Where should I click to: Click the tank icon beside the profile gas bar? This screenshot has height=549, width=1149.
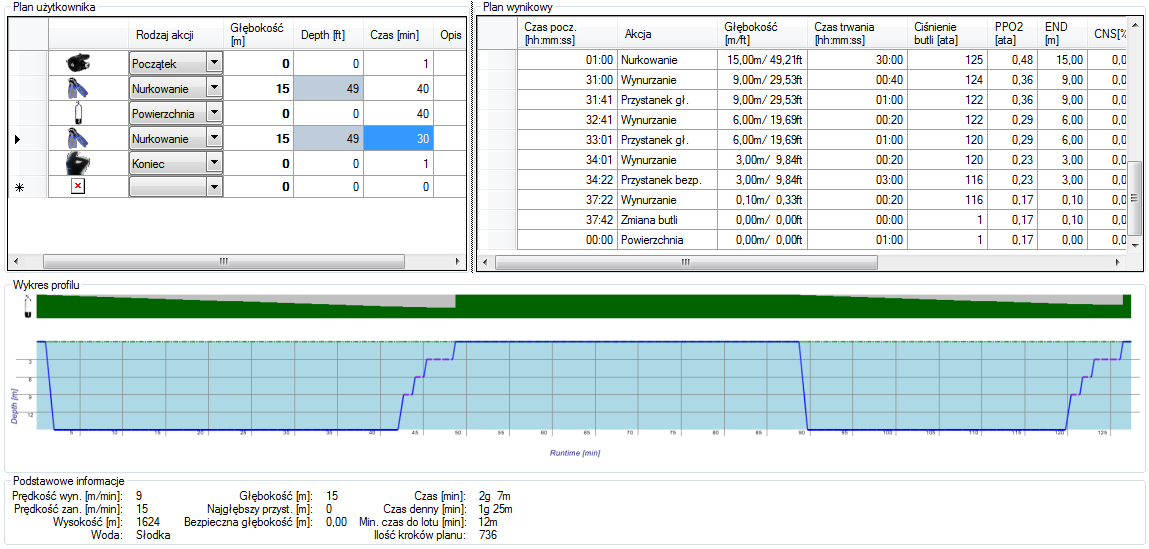[x=27, y=306]
